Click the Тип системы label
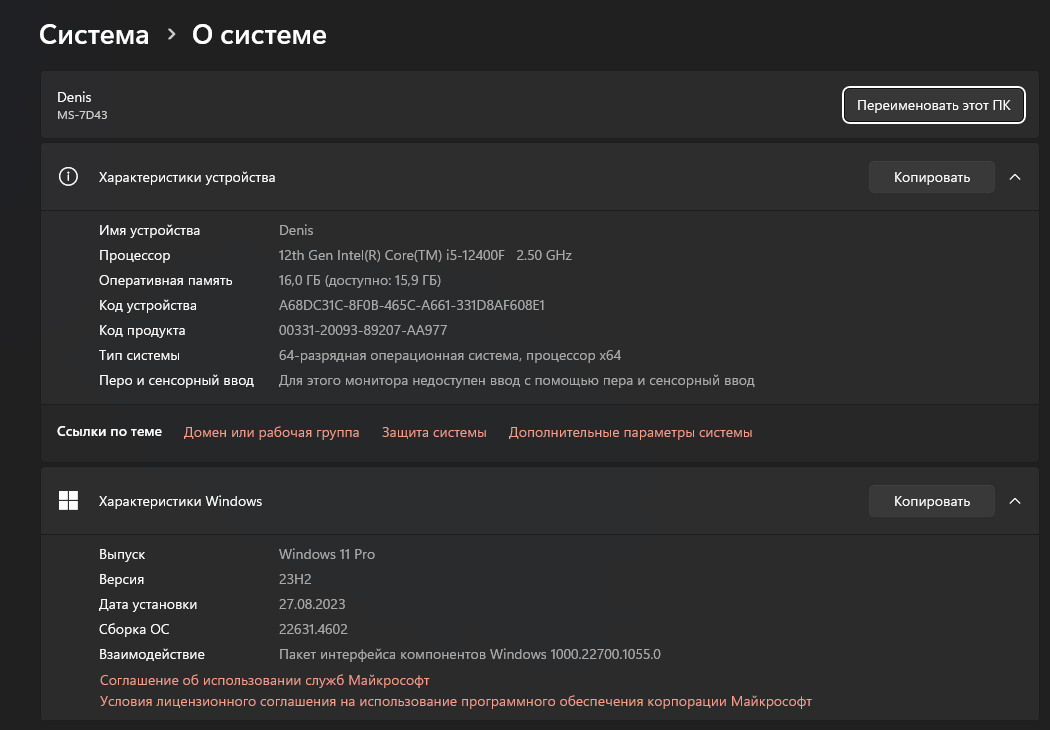The height and width of the screenshot is (730, 1050). [x=139, y=356]
